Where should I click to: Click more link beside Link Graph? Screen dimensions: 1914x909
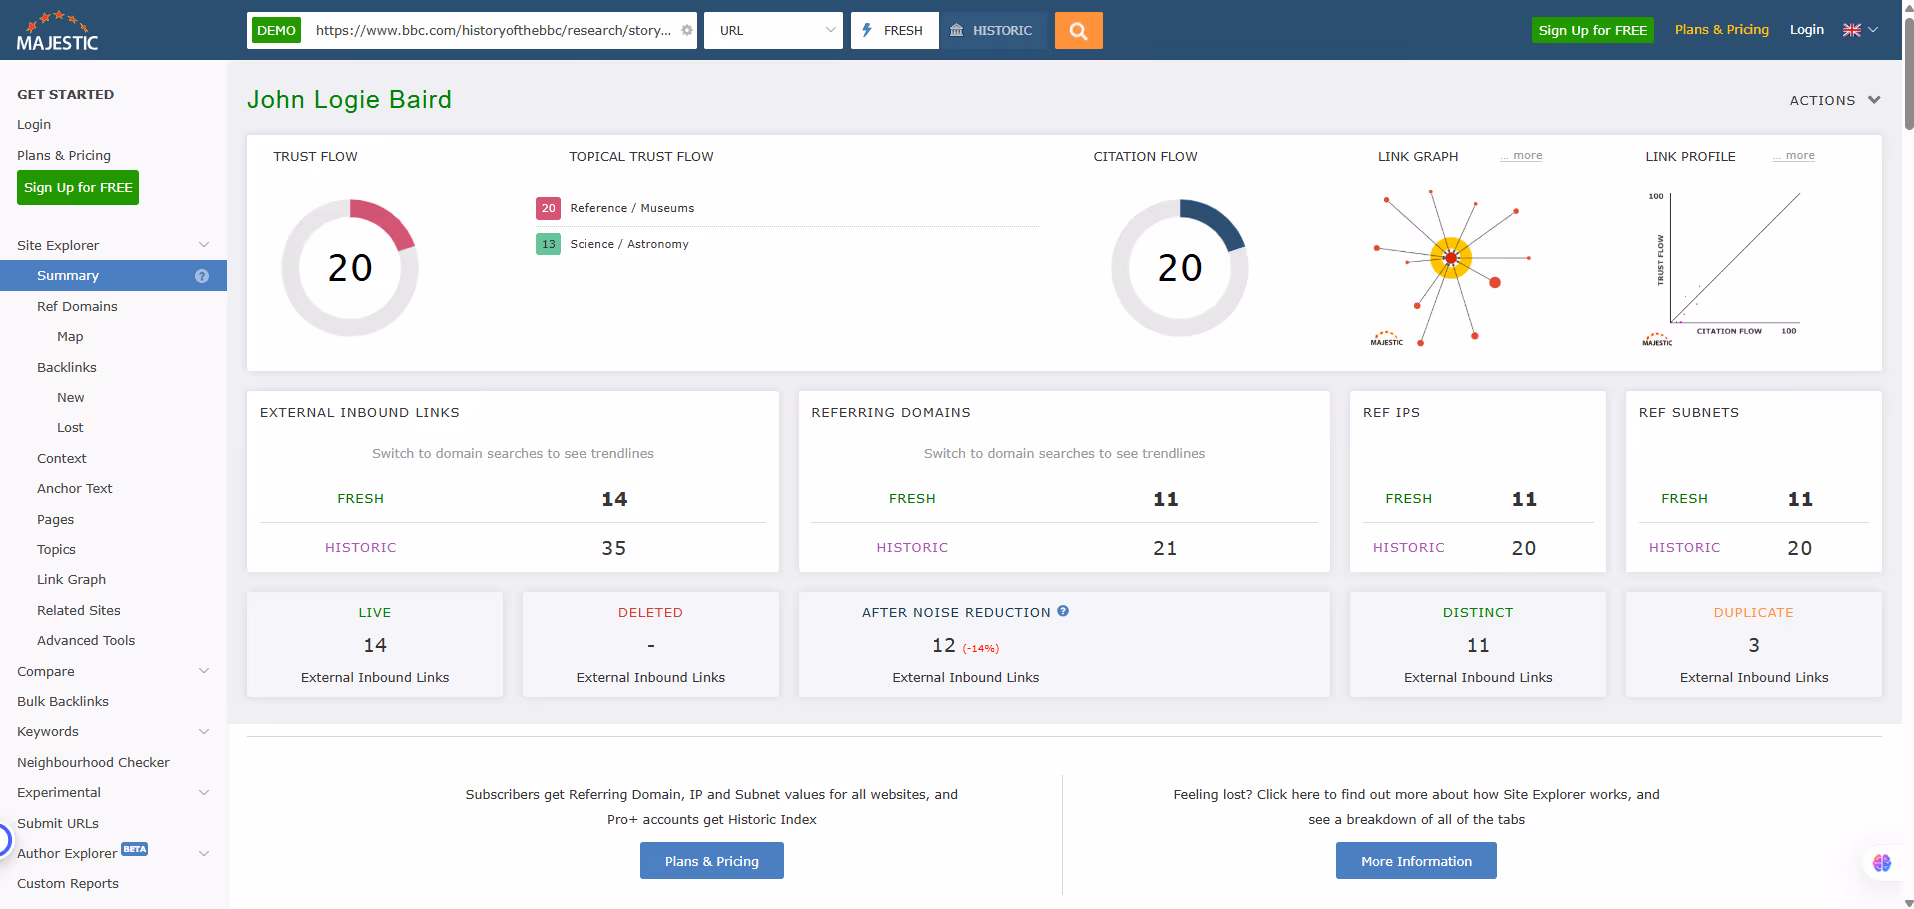coord(1521,156)
